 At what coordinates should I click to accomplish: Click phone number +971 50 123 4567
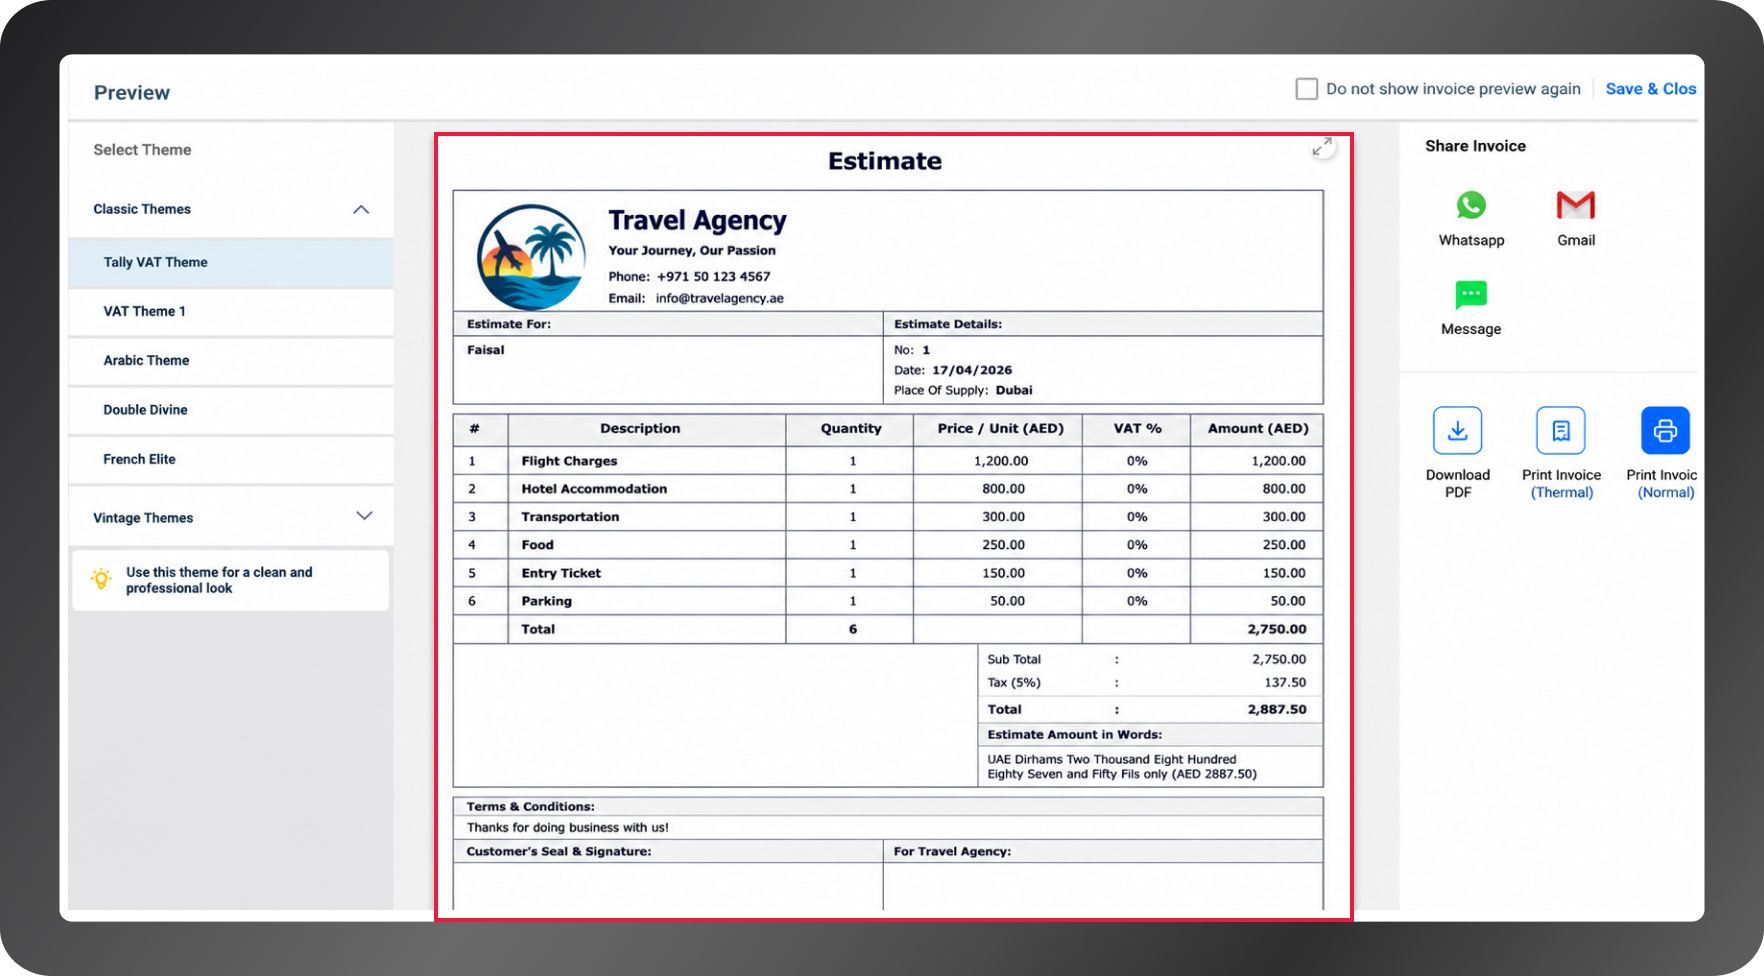click(713, 276)
